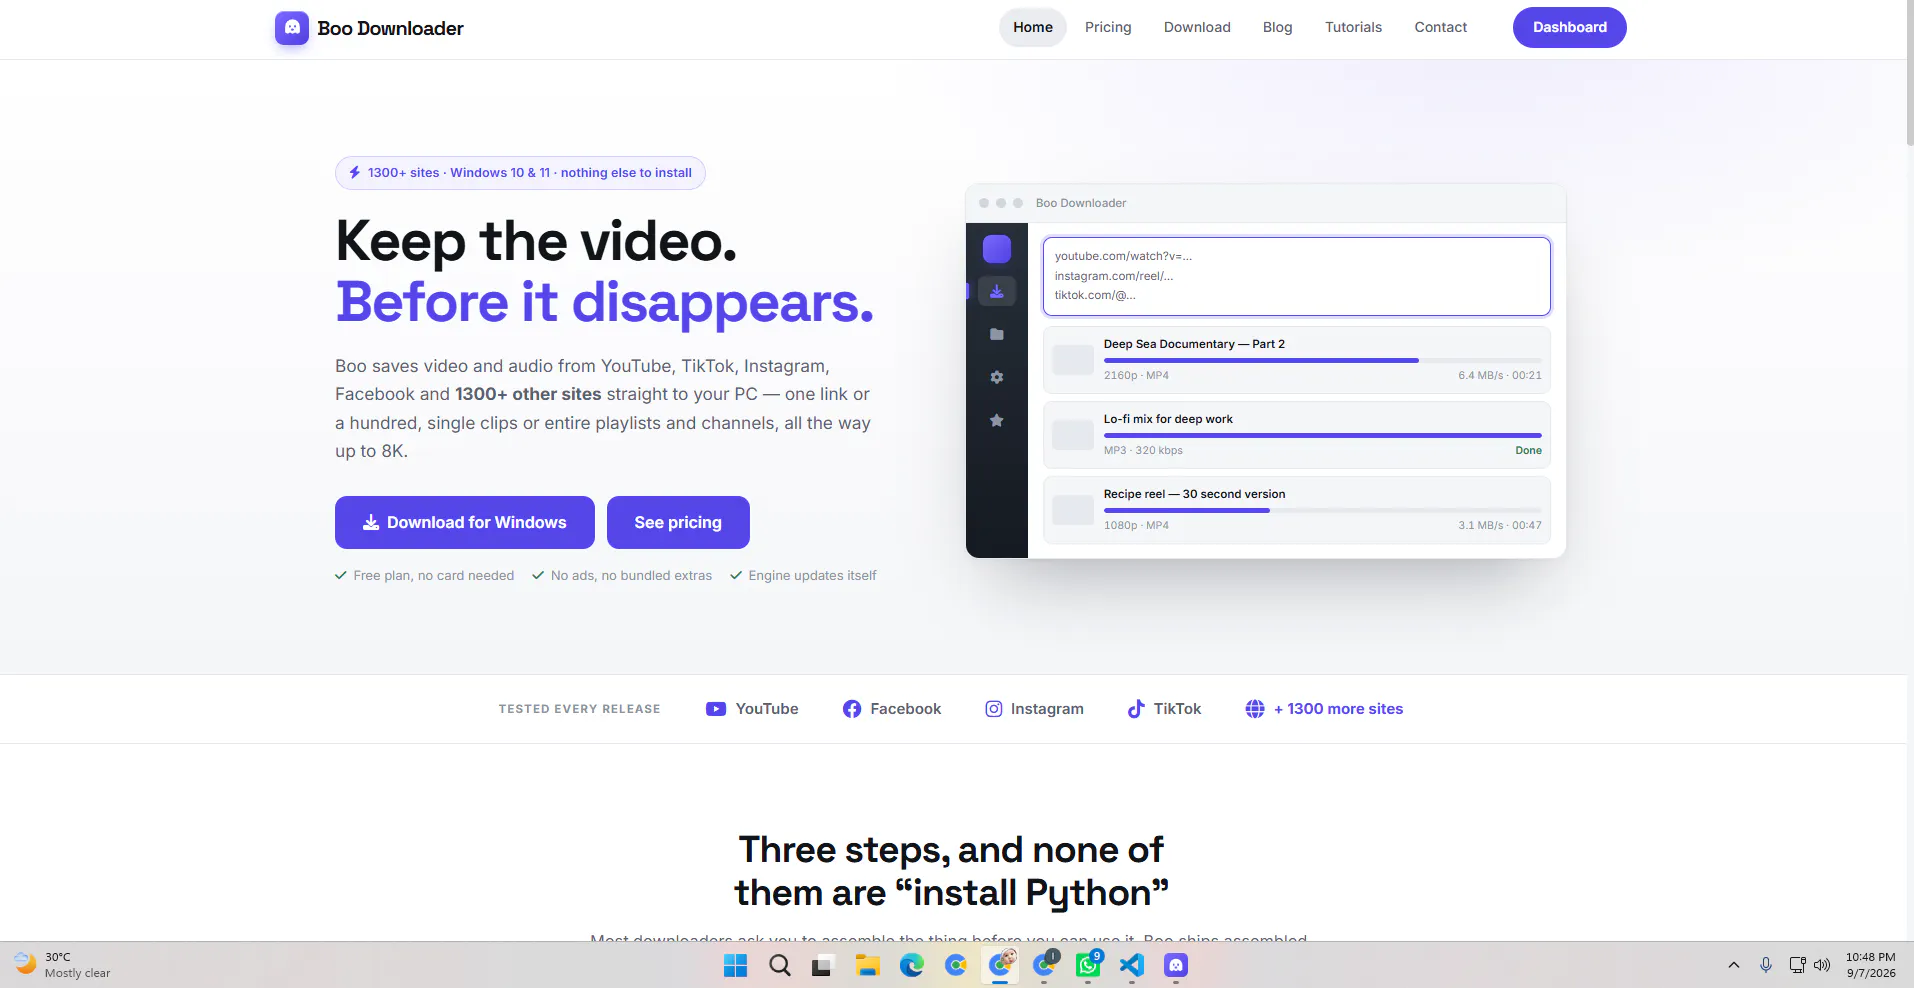Launch Microsoft Edge from the taskbar

(x=911, y=965)
